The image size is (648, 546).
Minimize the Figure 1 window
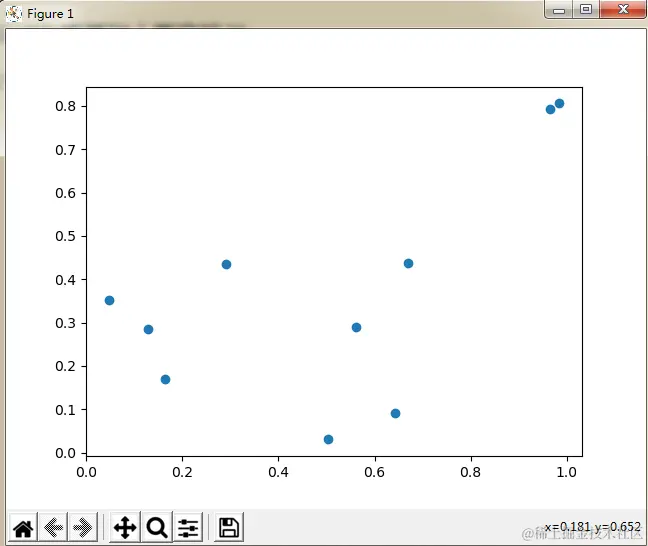[x=559, y=10]
